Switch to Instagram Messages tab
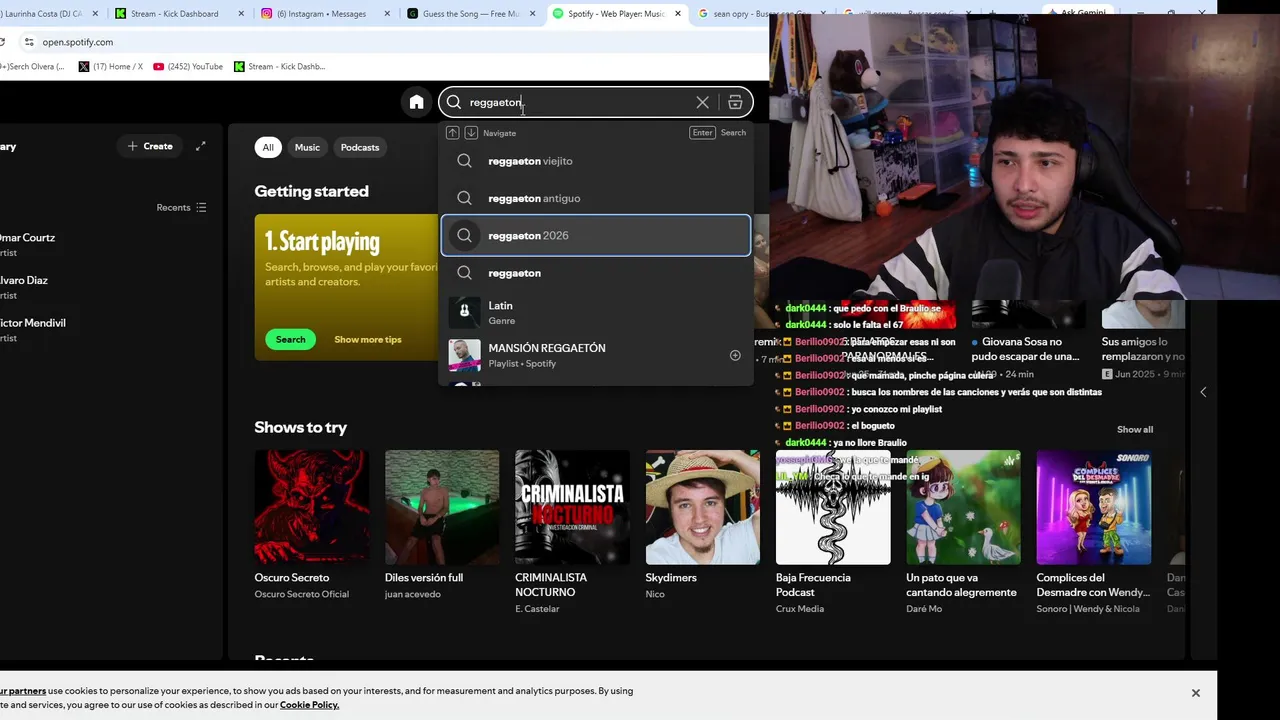 pyautogui.click(x=321, y=14)
